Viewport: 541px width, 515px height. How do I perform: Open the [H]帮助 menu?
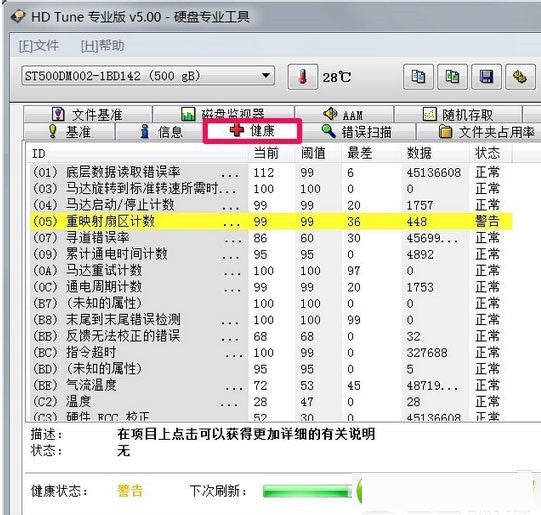102,46
